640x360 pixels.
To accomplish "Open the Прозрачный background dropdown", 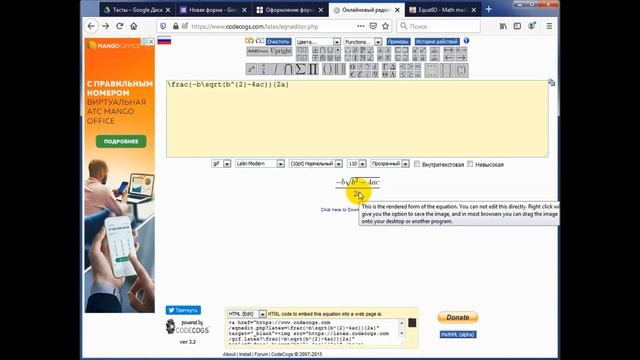I will 389,164.
